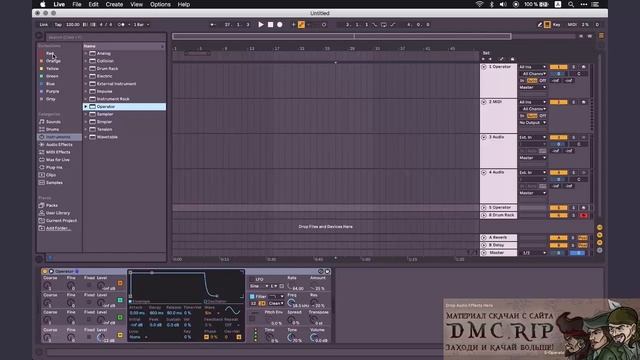Open the Create menu
This screenshot has height=360, width=640.
(114, 4)
